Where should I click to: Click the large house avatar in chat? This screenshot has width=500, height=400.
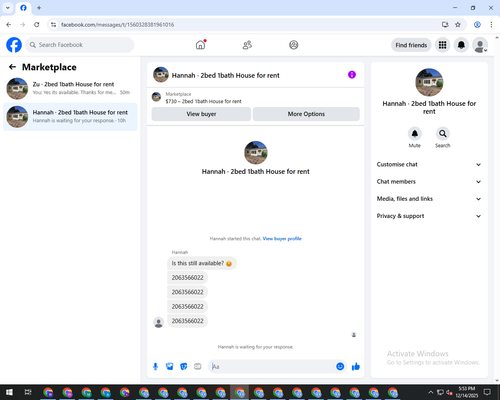(x=256, y=152)
